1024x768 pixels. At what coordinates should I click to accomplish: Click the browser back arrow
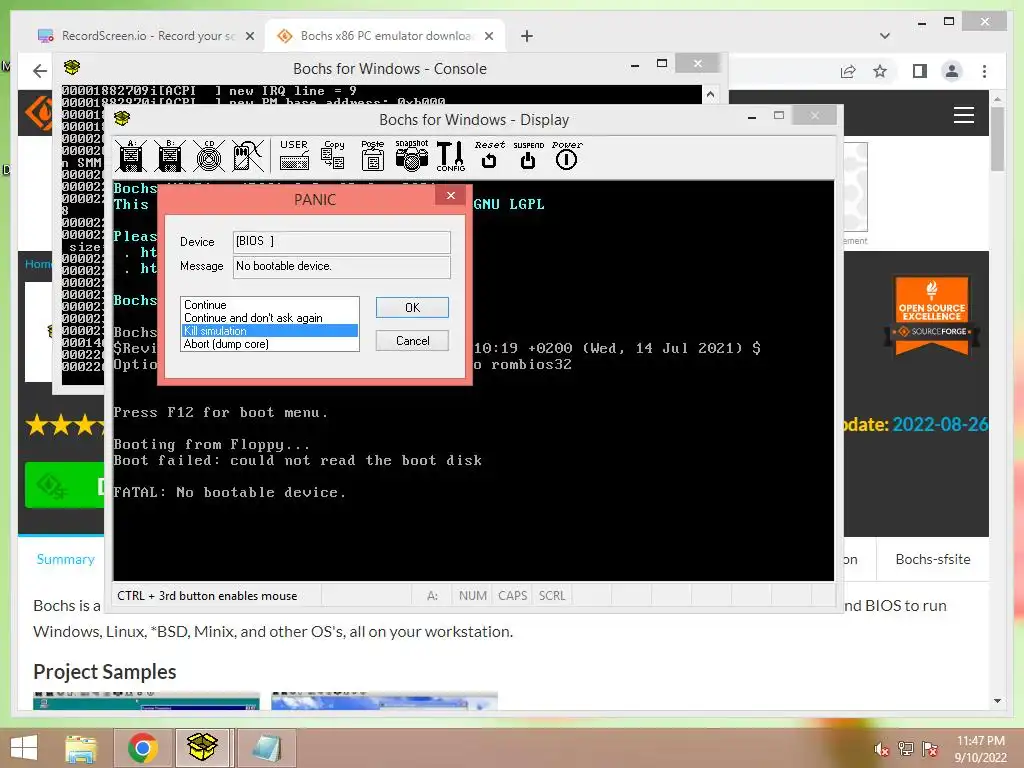(x=40, y=71)
